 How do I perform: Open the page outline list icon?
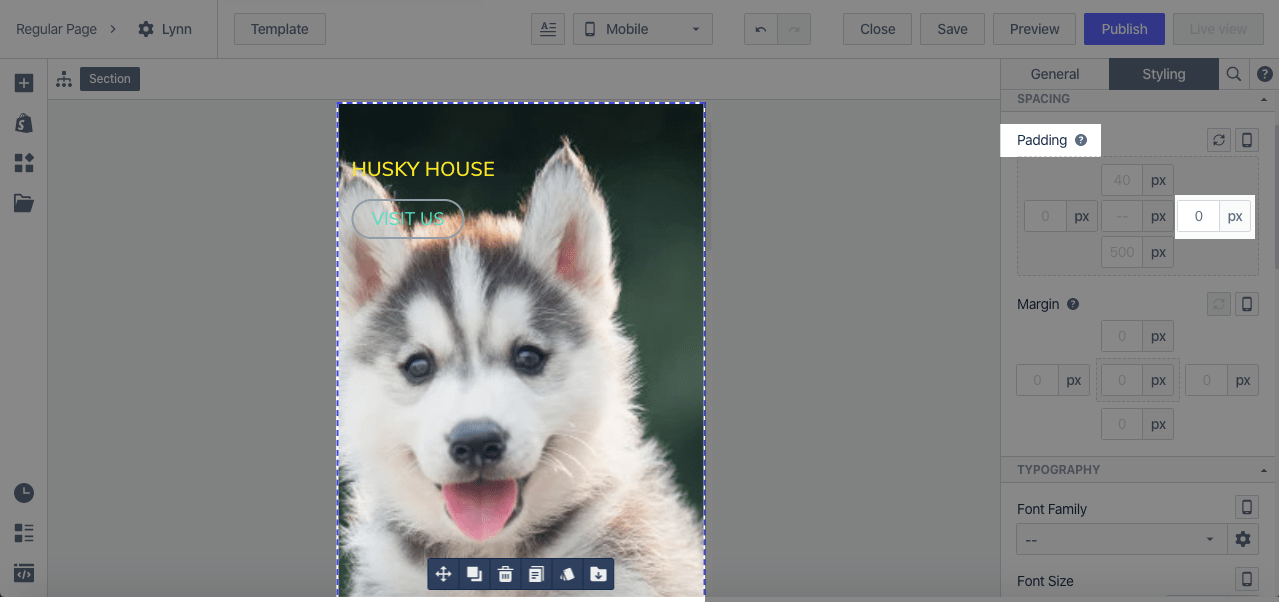24,533
